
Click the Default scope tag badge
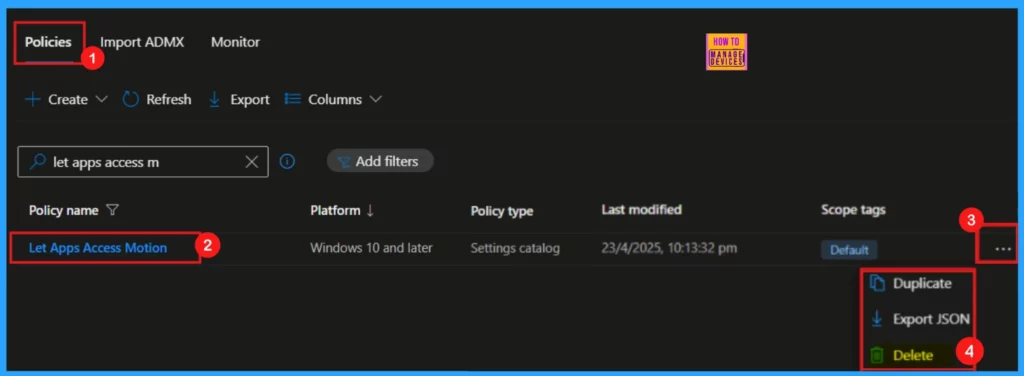(x=849, y=249)
